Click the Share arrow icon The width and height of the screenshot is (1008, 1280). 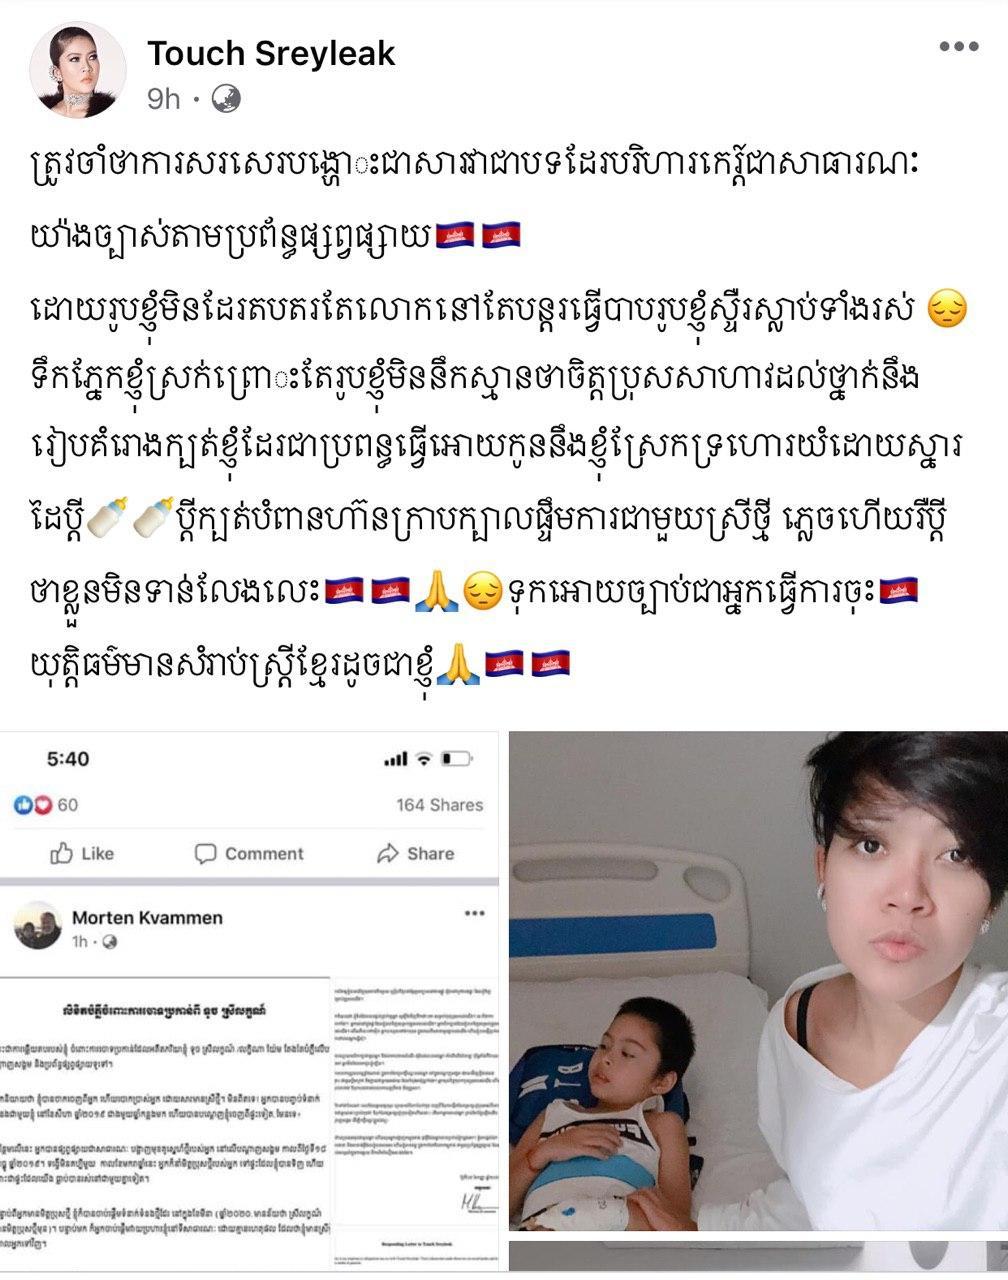pos(388,854)
